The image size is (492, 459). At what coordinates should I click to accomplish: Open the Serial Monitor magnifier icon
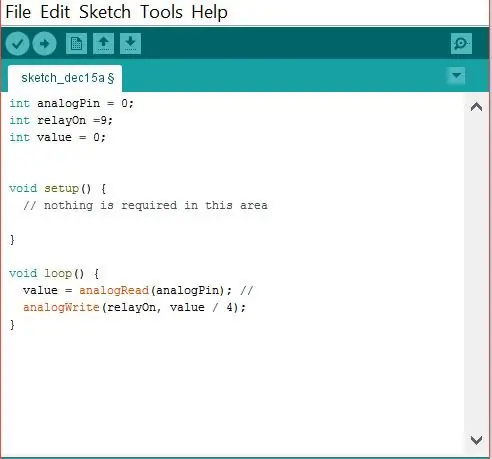click(x=461, y=43)
